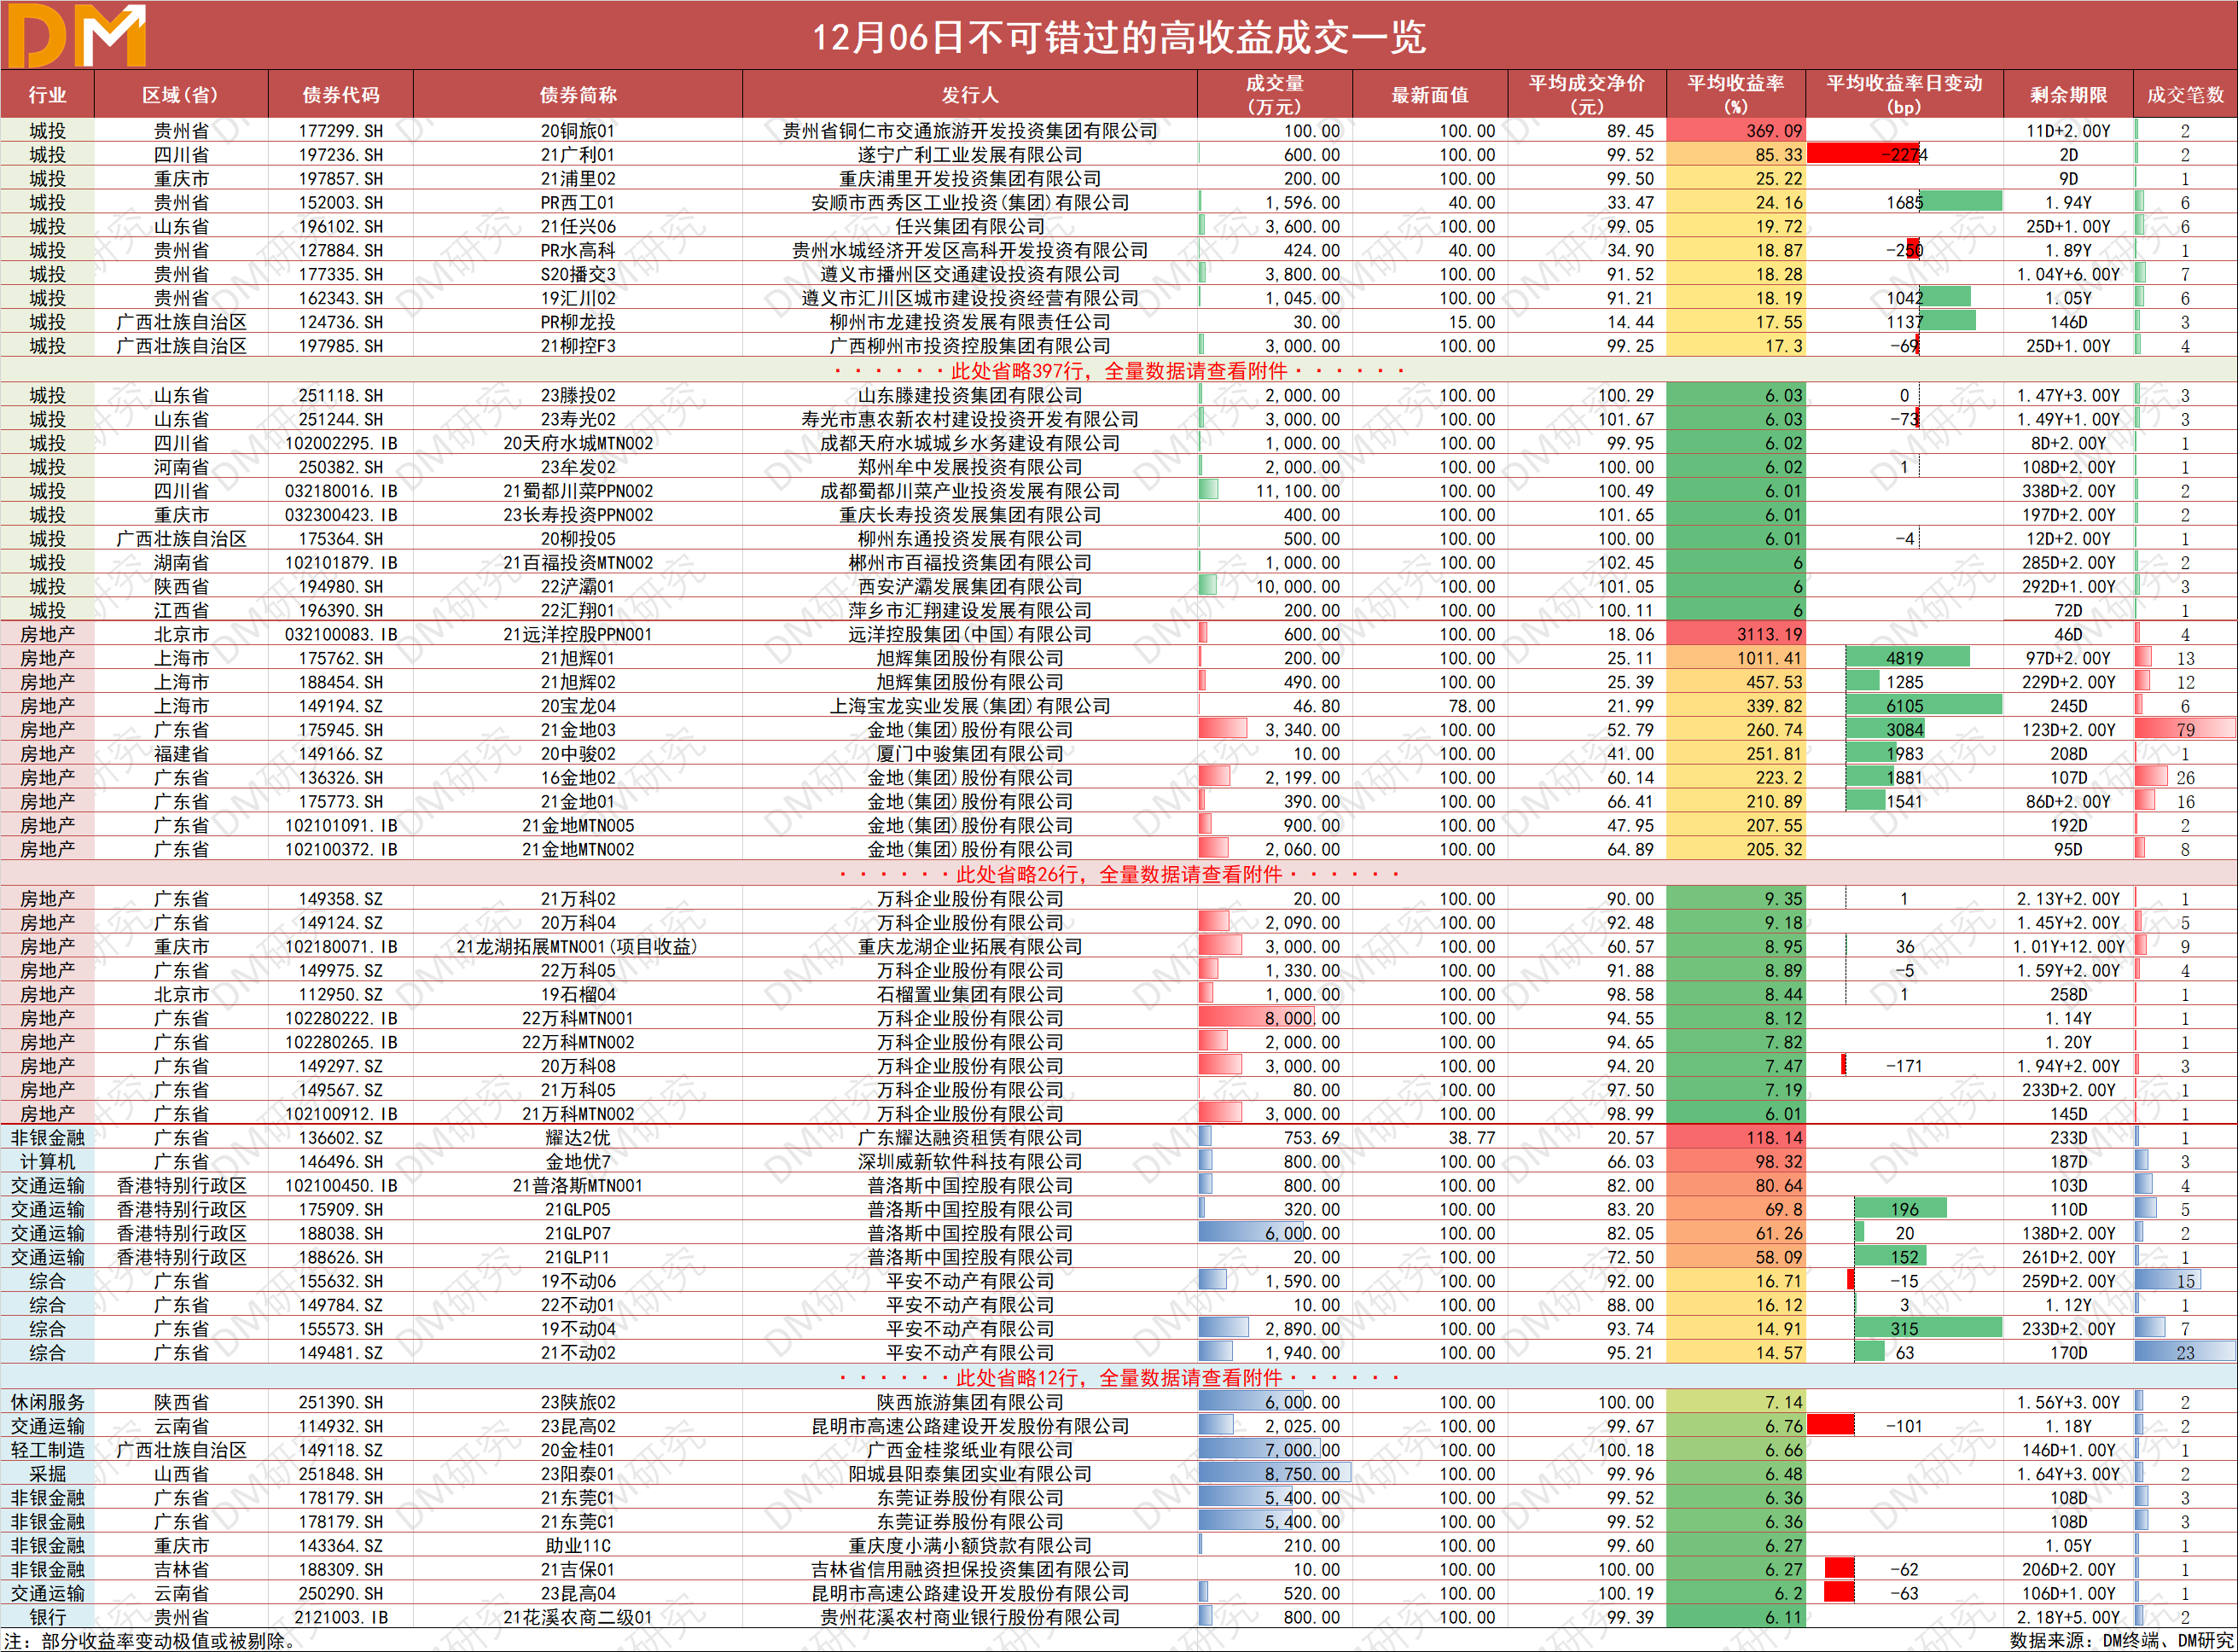The width and height of the screenshot is (2238, 1652).
Task: Select the 平均收益率(%) column header
Action: (1736, 95)
